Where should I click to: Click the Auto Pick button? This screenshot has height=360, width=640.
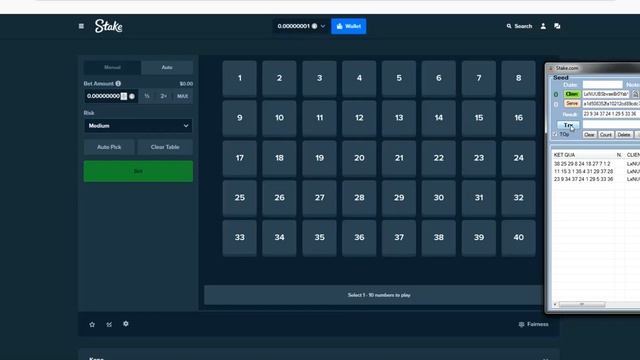pyautogui.click(x=109, y=147)
